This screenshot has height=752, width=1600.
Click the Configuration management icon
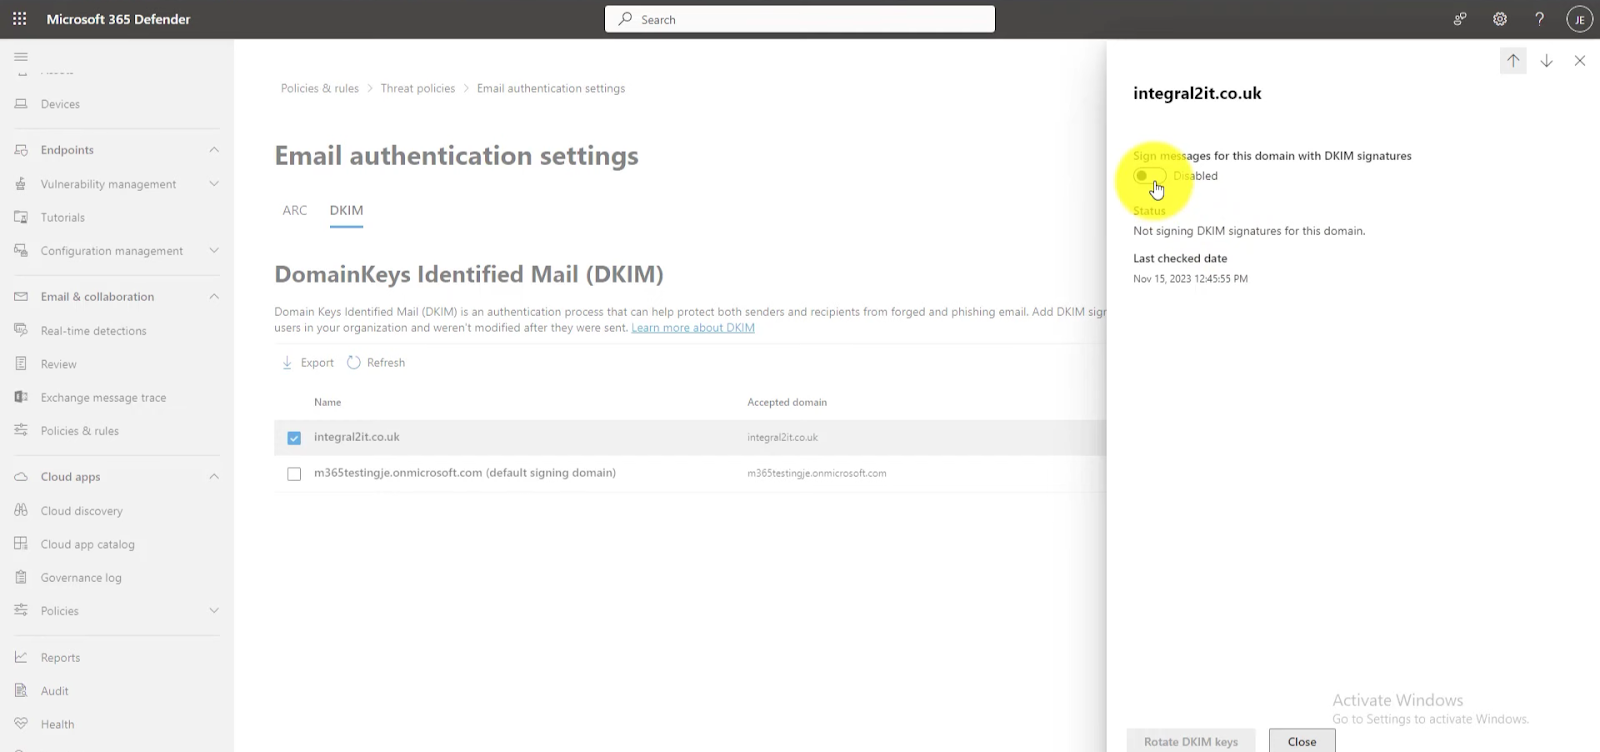pos(21,251)
